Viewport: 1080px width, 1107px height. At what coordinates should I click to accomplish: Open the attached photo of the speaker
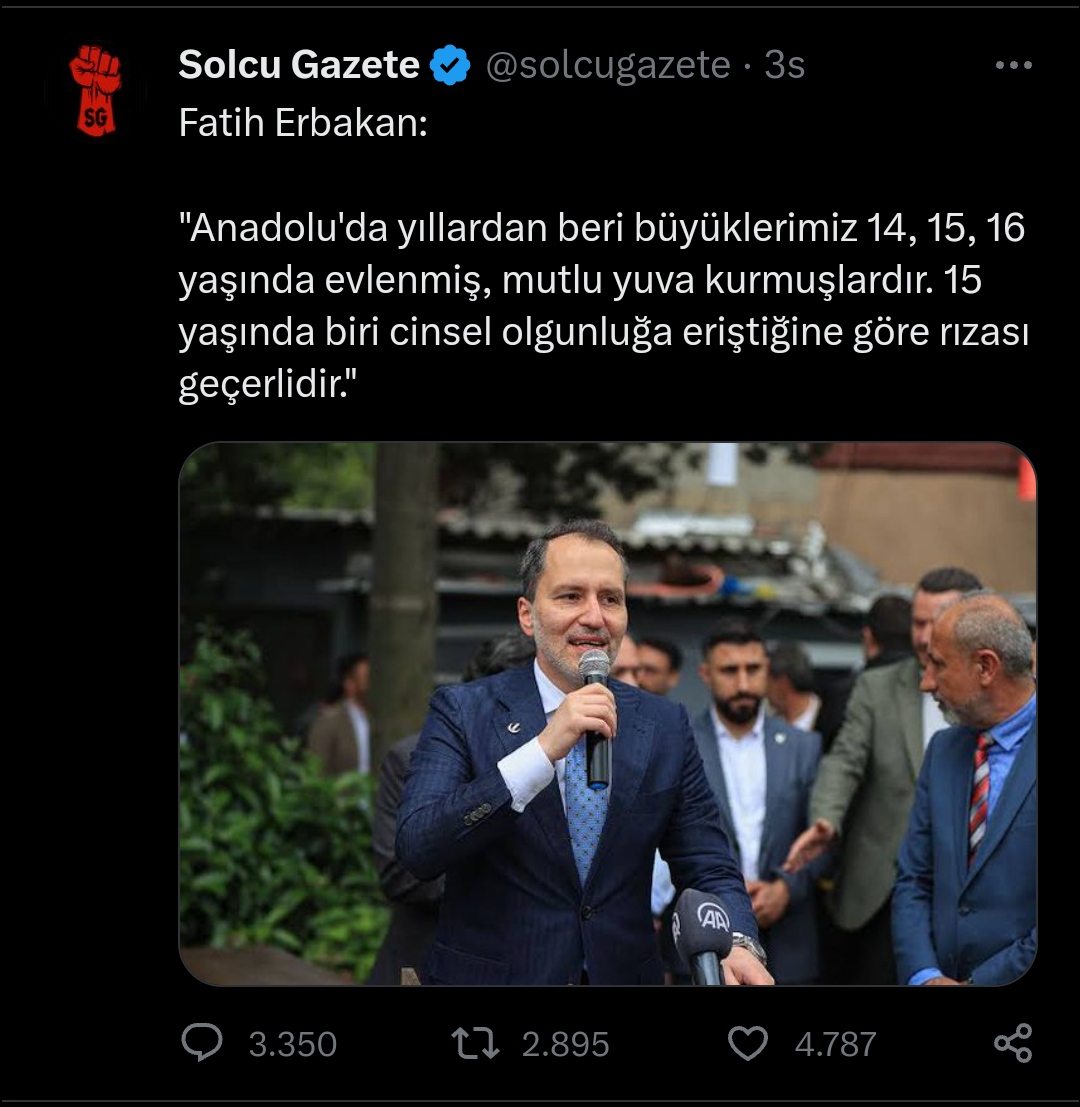[x=608, y=714]
